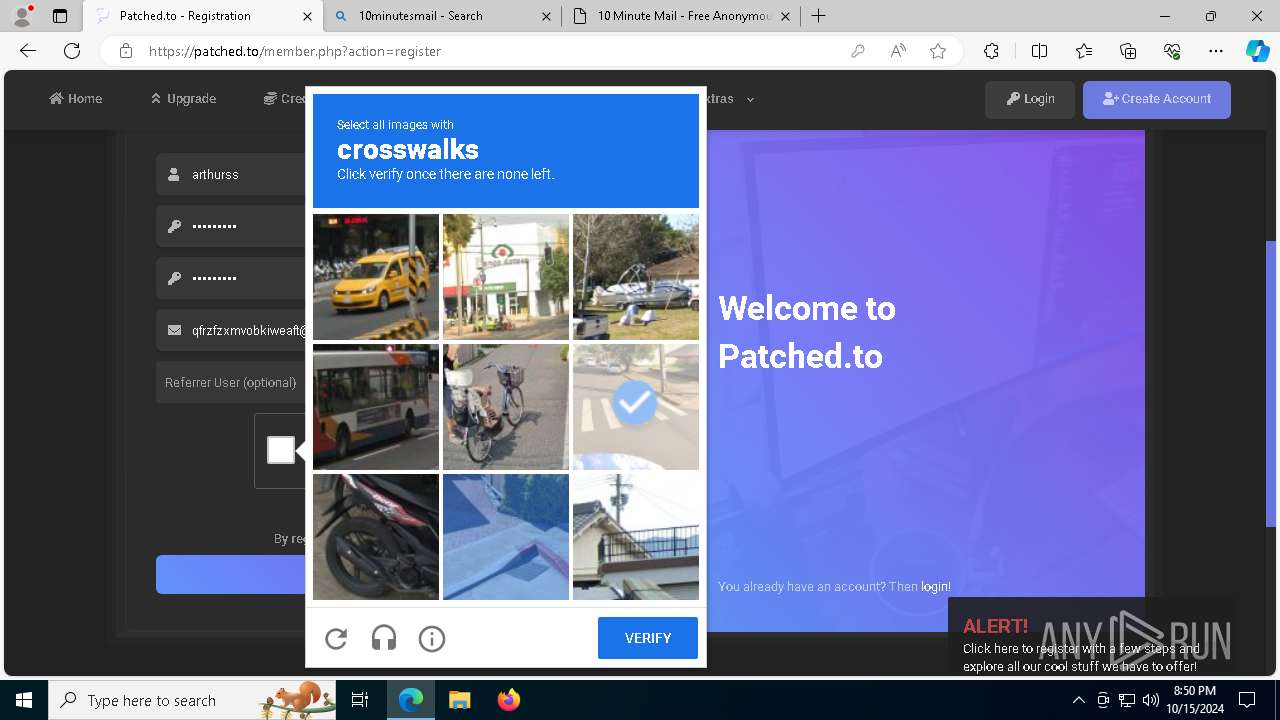Select the house with balcony captcha tile
This screenshot has width=1280, height=720.
[636, 537]
